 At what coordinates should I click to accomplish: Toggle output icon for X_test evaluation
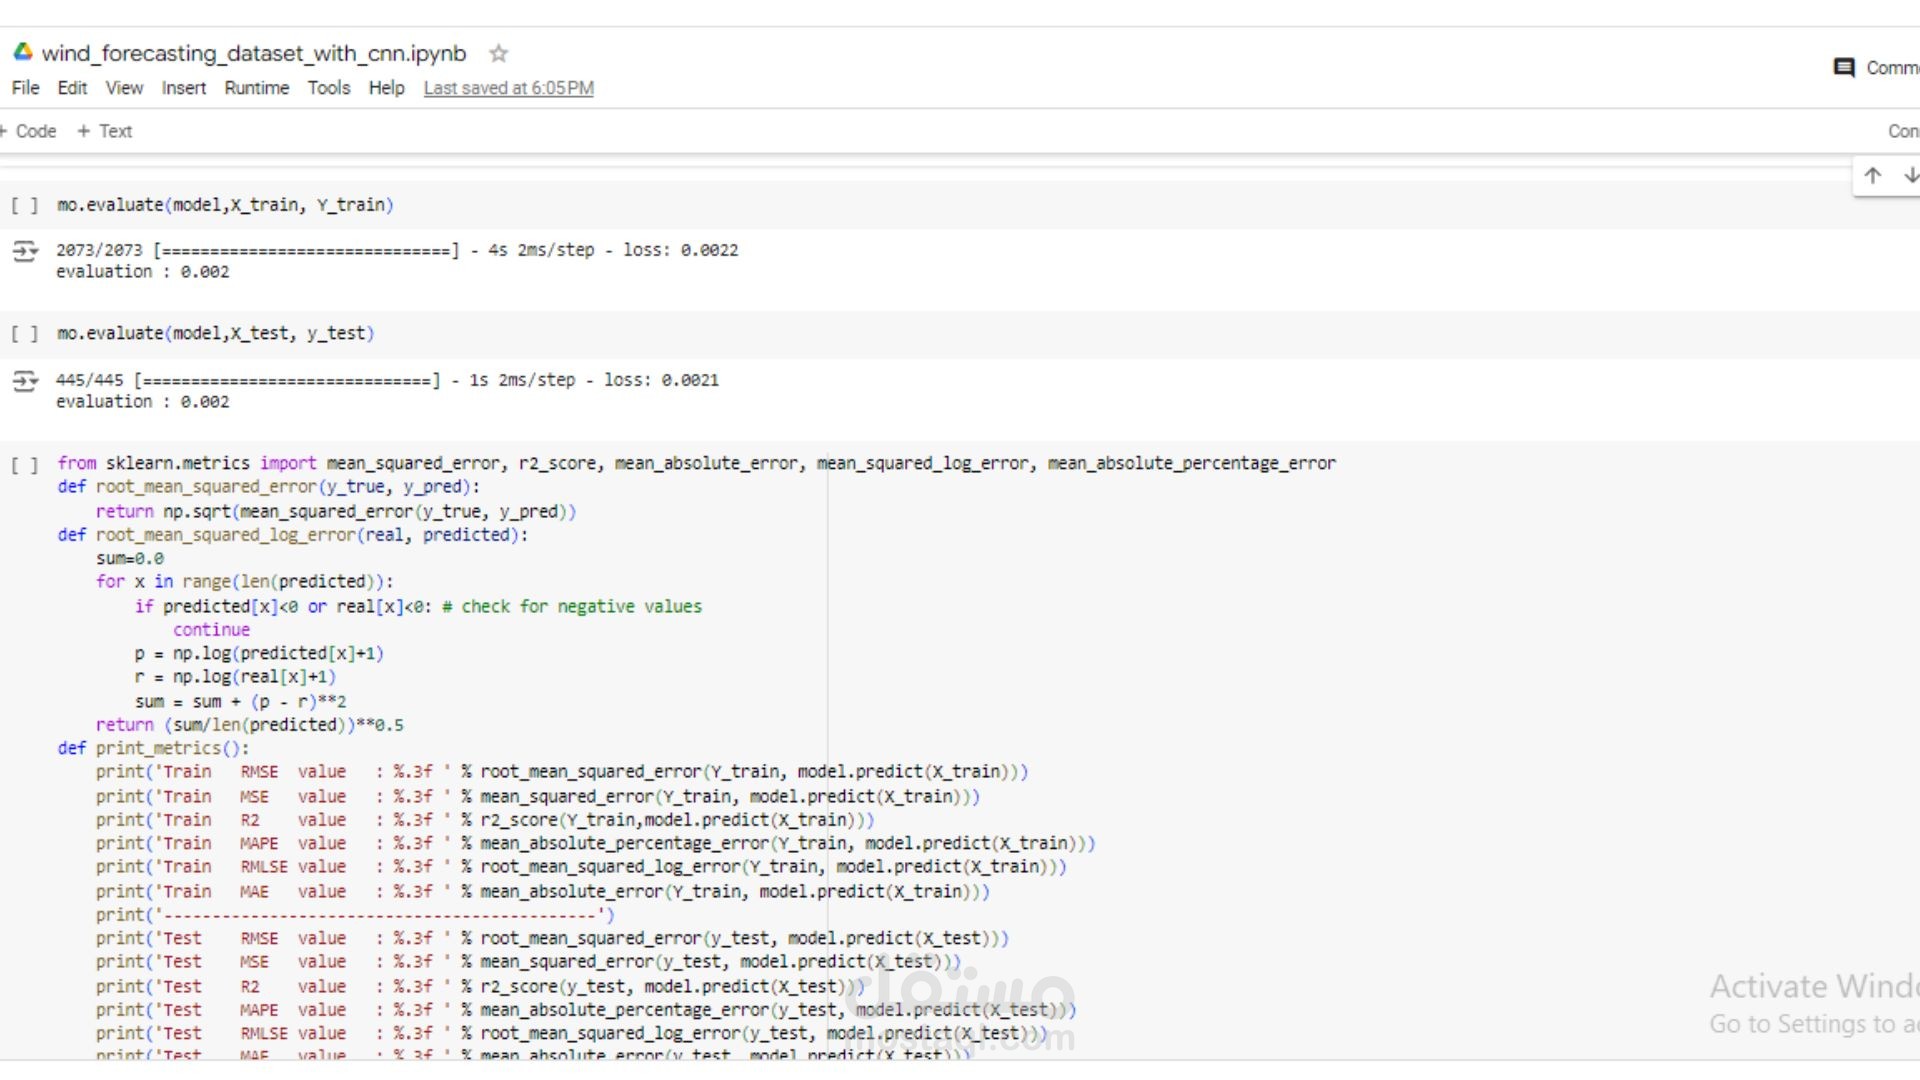[25, 381]
